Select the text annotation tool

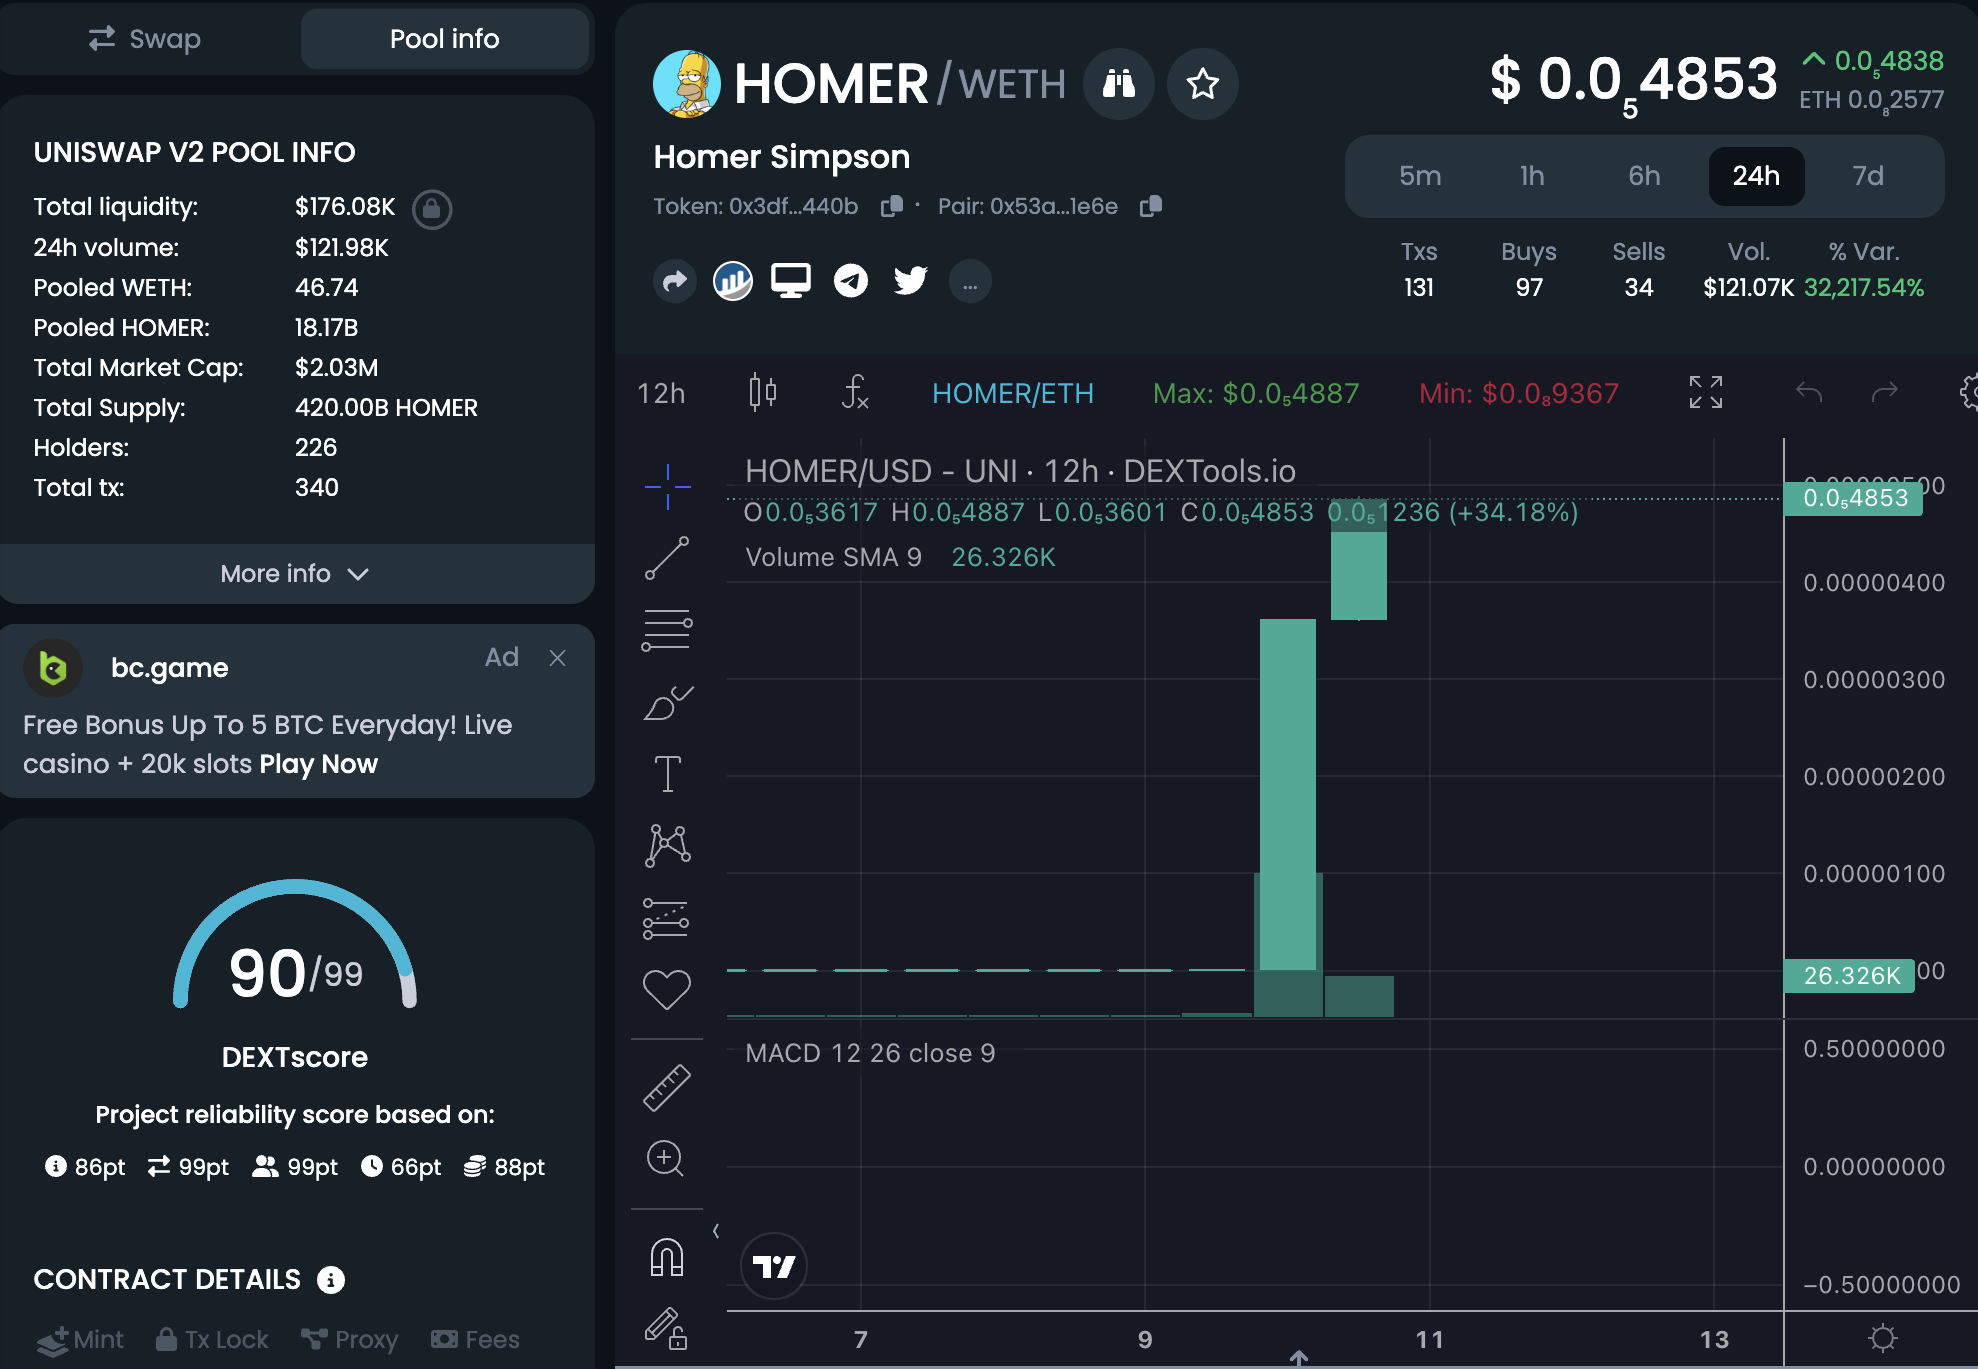tap(667, 774)
